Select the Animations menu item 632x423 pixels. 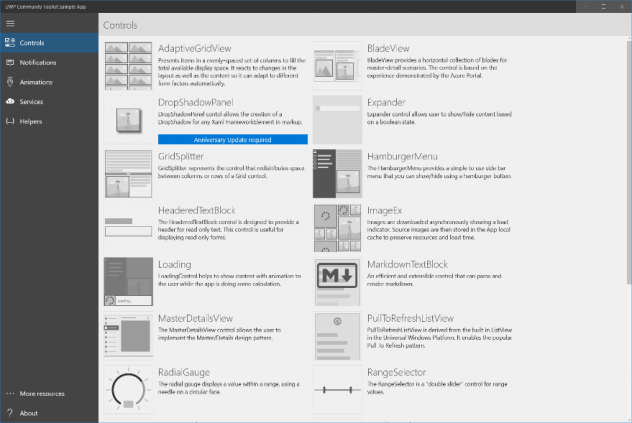(x=37, y=82)
